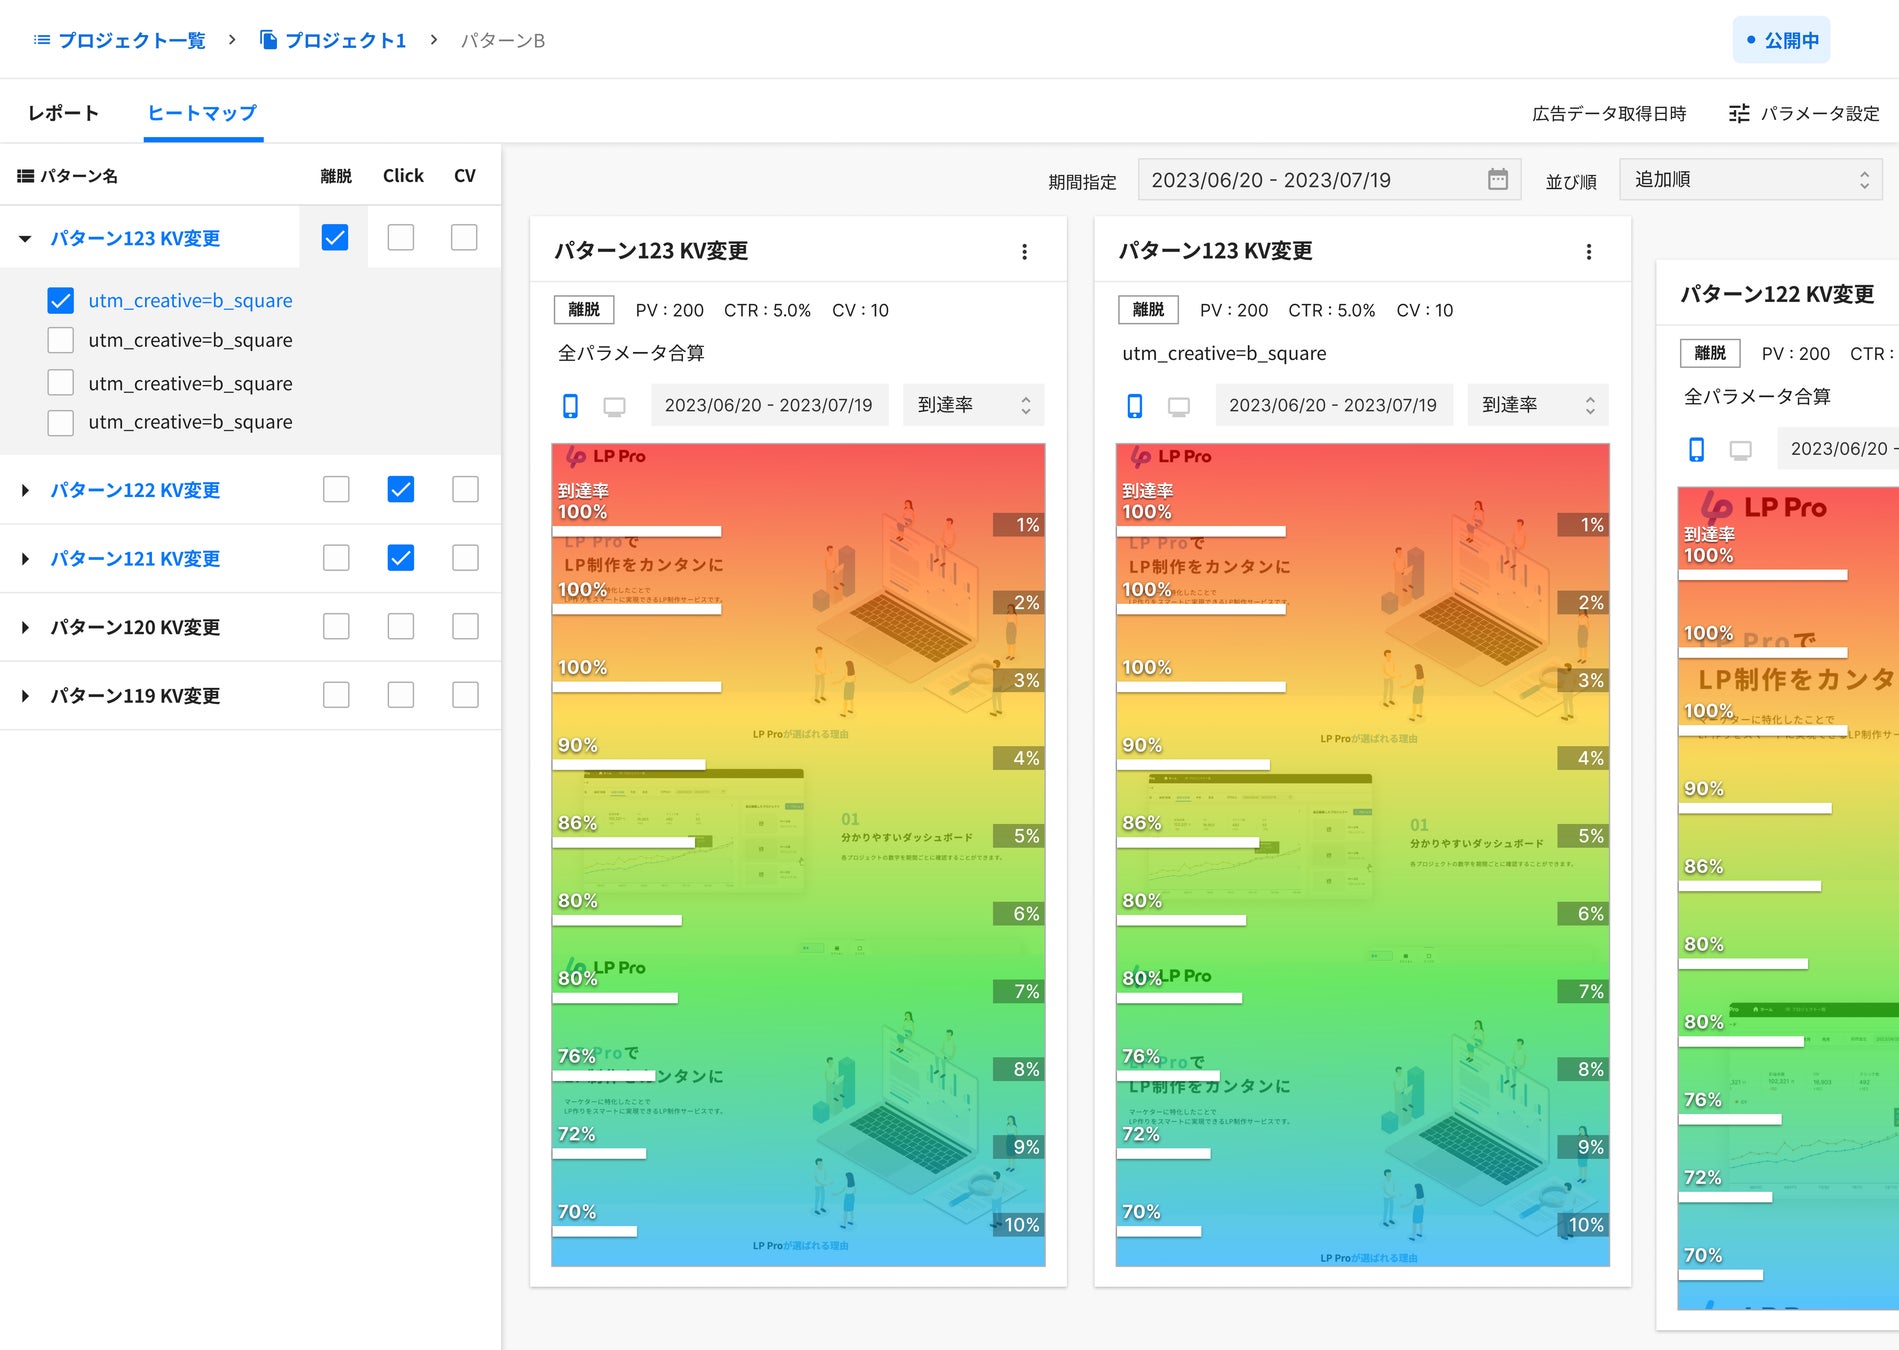Switch second card to desktop device view
Image resolution: width=1899 pixels, height=1350 pixels.
[x=1179, y=406]
